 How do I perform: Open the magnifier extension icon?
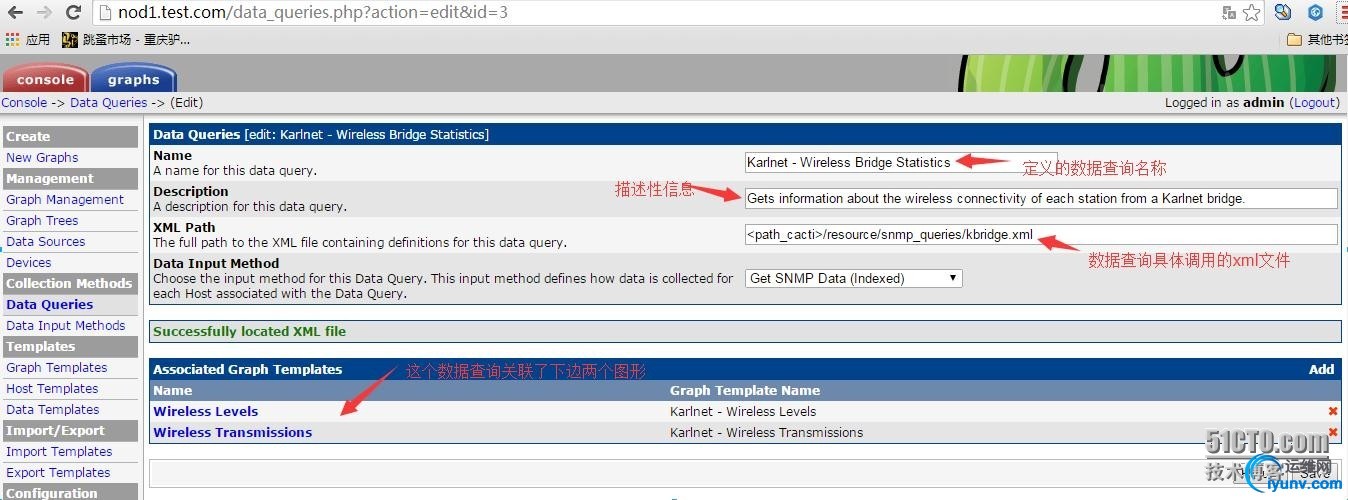(x=1283, y=13)
